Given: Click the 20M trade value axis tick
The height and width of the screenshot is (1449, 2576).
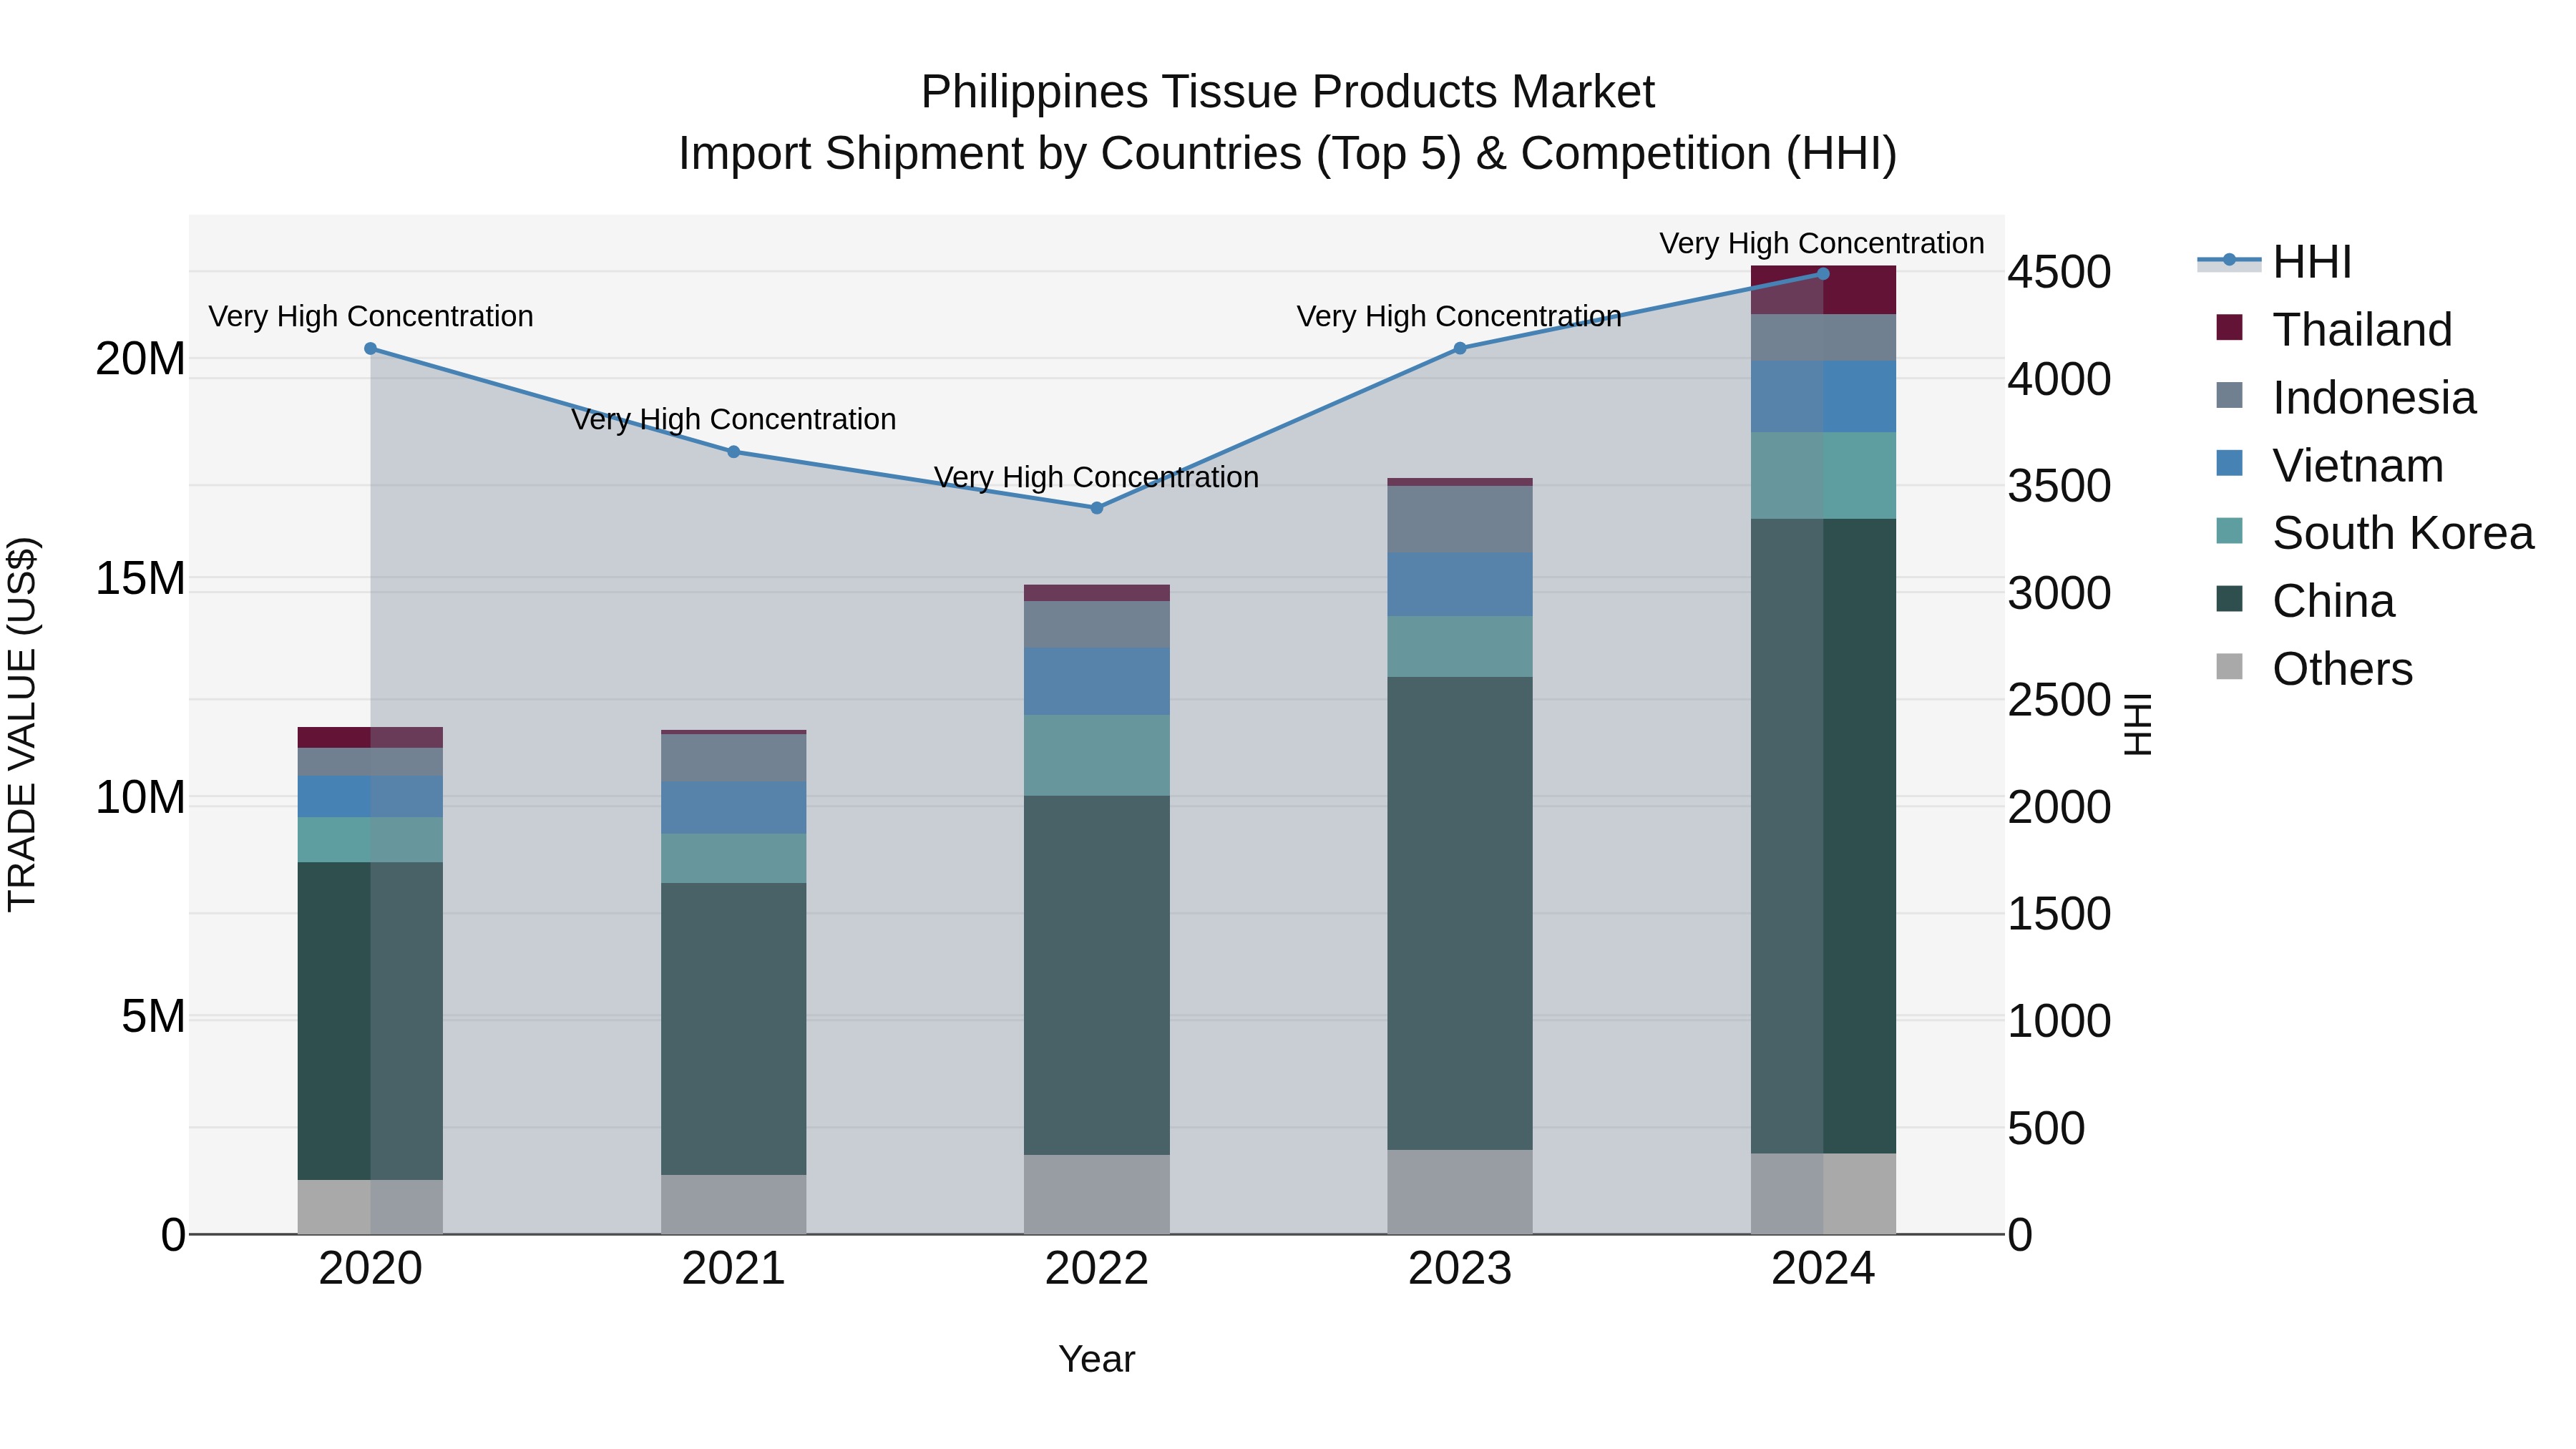Looking at the screenshot, I should tap(140, 359).
